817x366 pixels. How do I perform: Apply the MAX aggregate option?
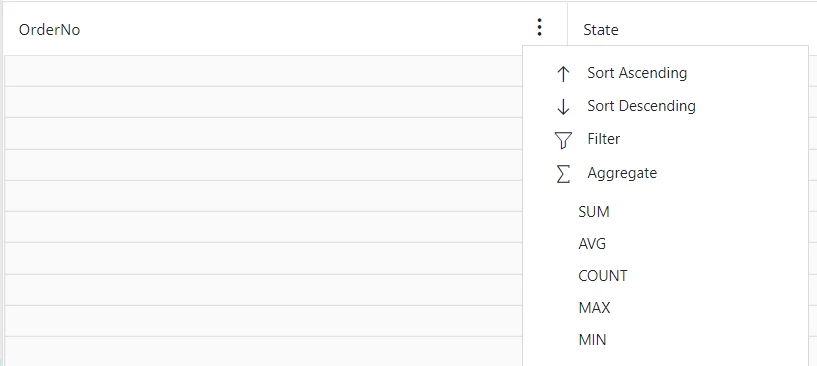(594, 308)
